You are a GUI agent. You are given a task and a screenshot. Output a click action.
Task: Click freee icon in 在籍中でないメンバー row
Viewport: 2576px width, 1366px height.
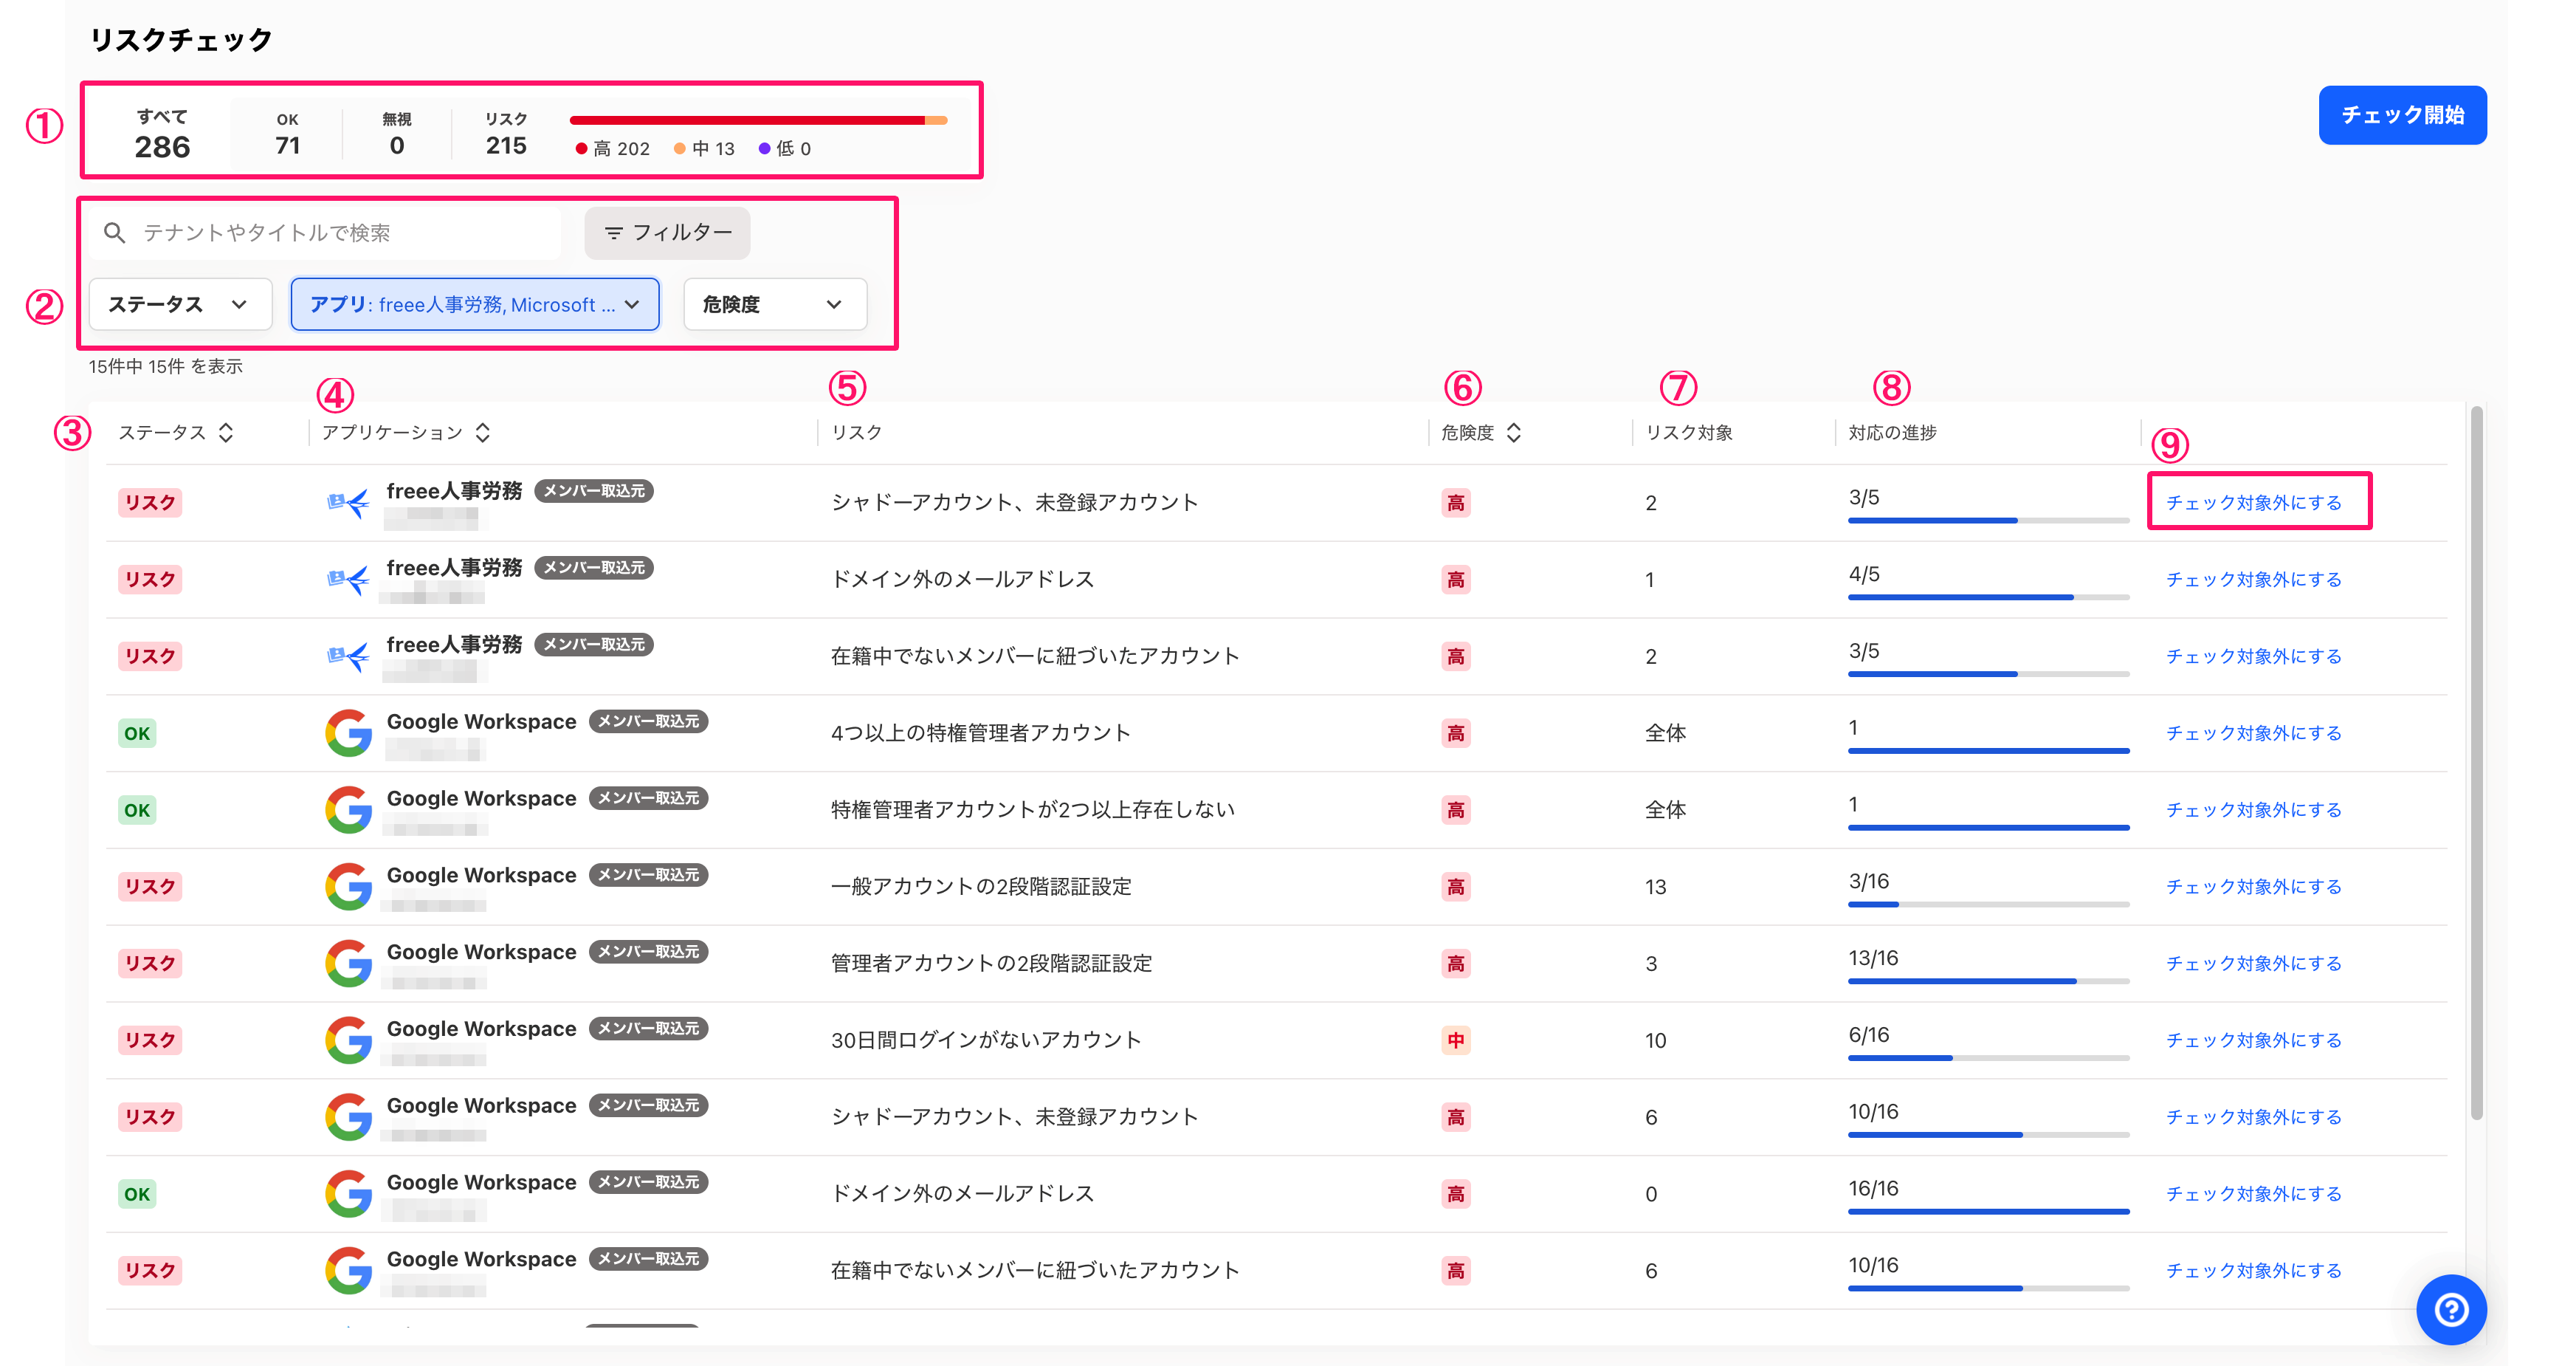point(348,656)
